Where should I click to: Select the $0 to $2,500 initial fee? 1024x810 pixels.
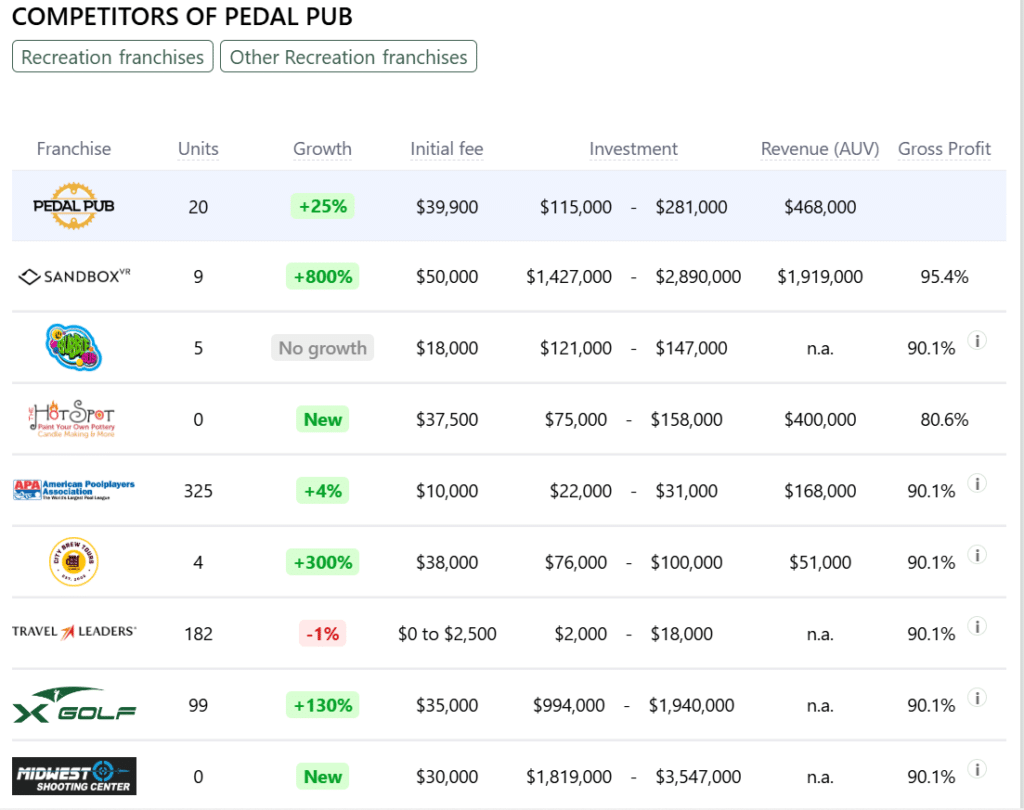[x=447, y=634]
